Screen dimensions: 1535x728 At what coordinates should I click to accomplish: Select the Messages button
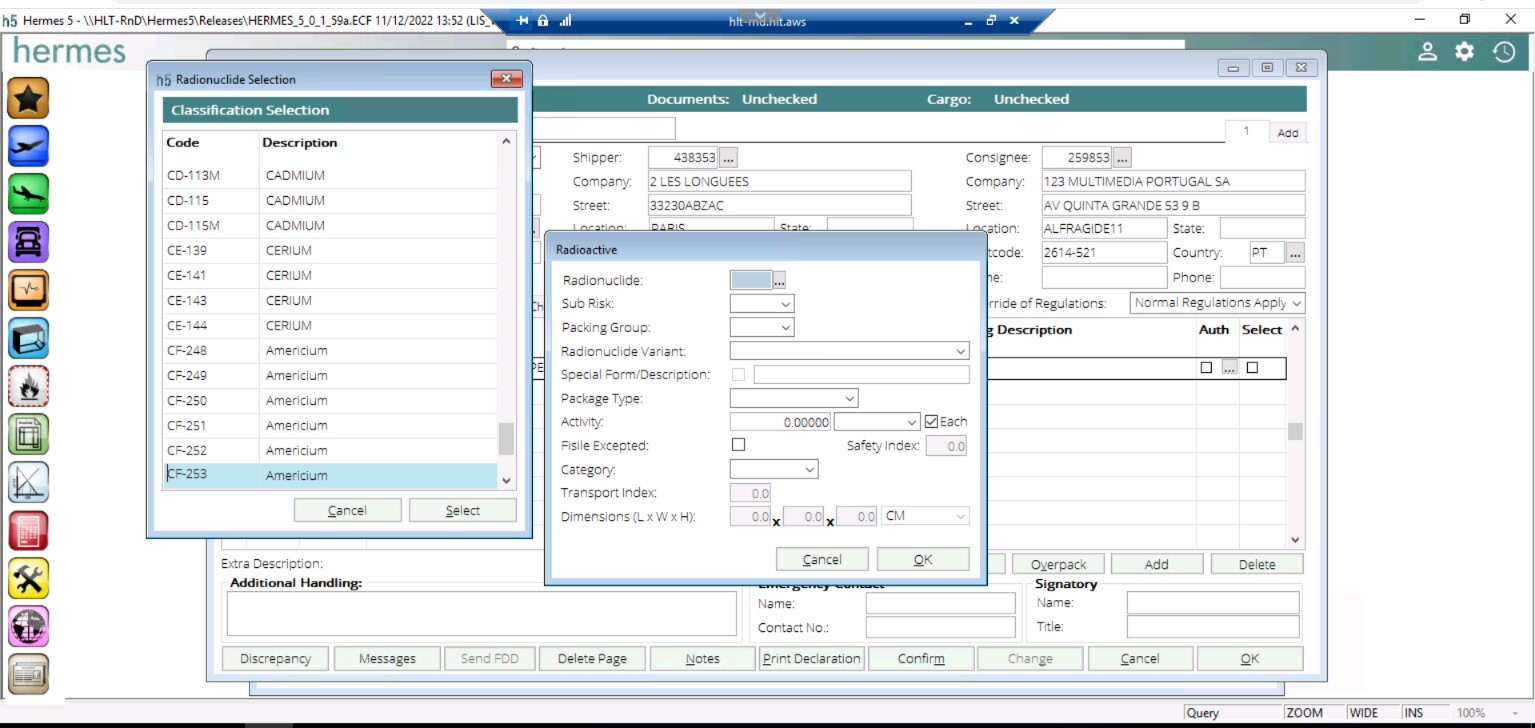pos(387,658)
